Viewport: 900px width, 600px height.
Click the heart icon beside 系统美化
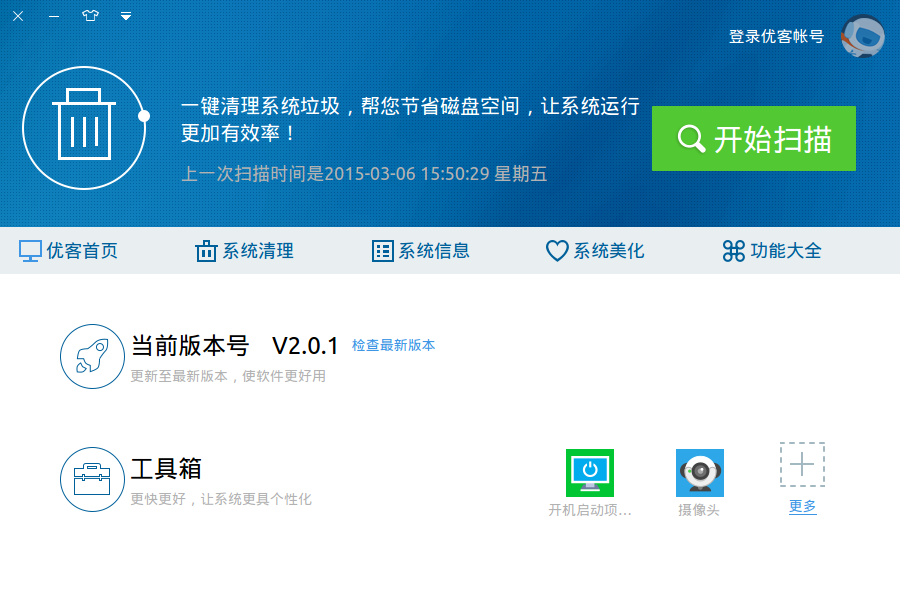click(x=557, y=251)
